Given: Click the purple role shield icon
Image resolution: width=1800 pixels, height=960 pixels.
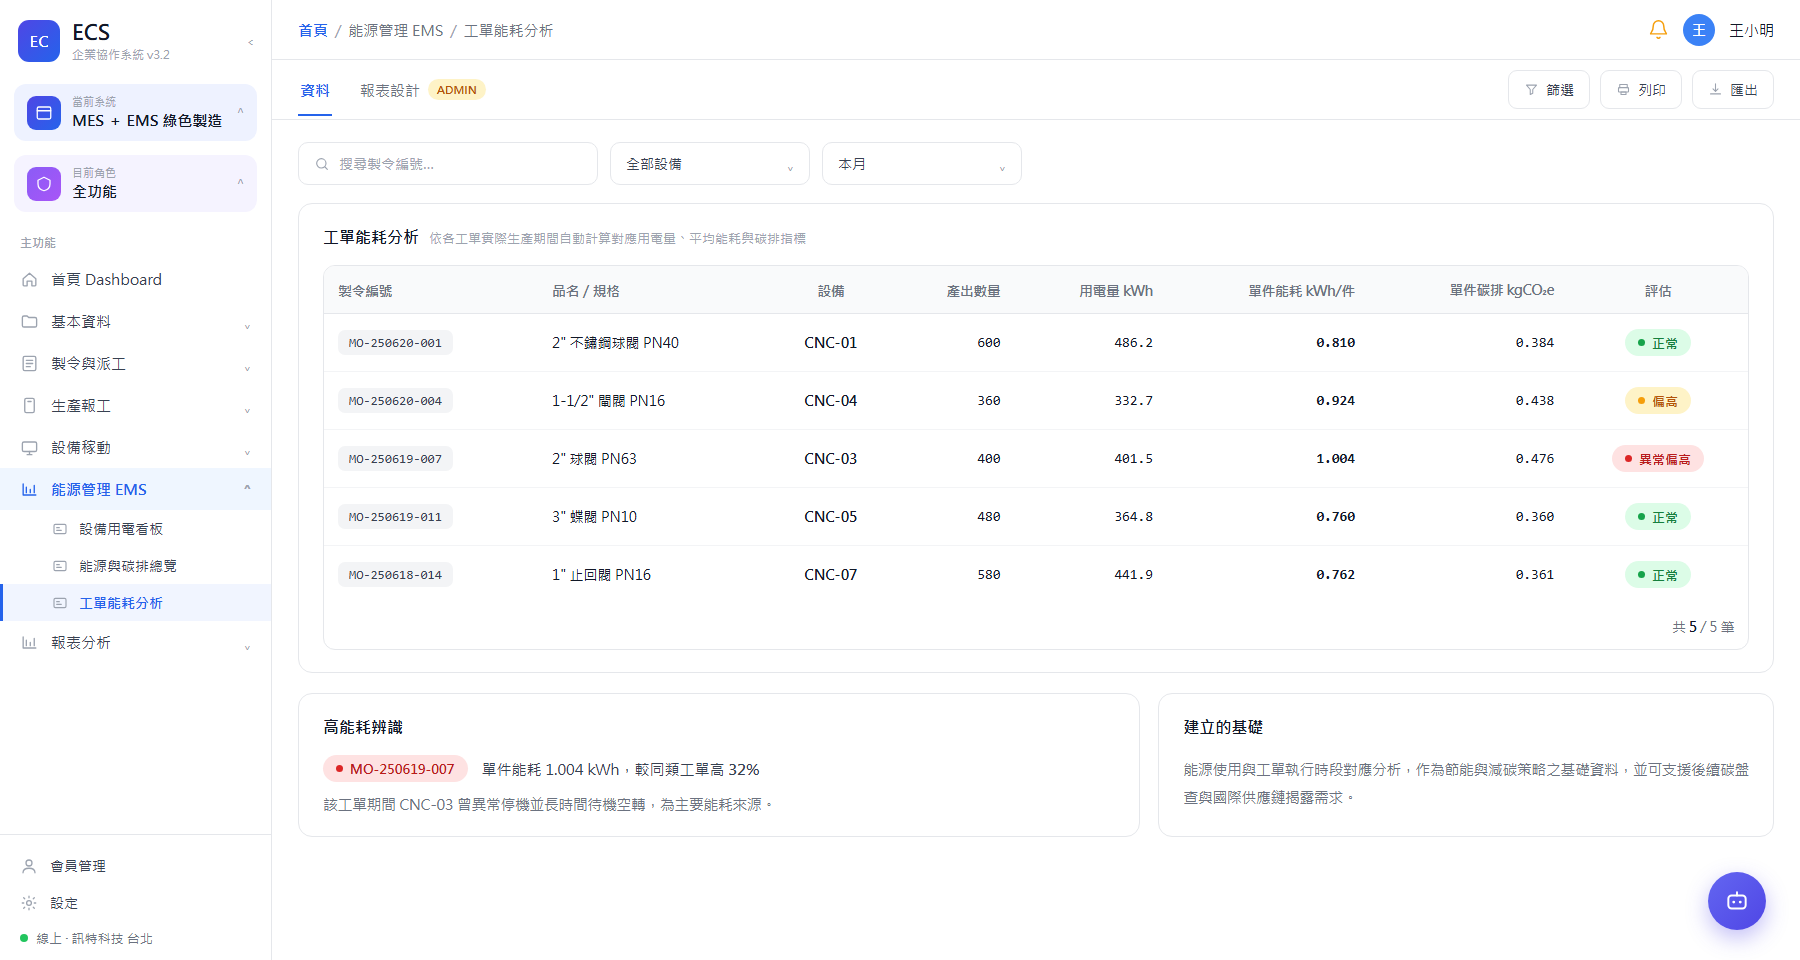Looking at the screenshot, I should coord(44,184).
